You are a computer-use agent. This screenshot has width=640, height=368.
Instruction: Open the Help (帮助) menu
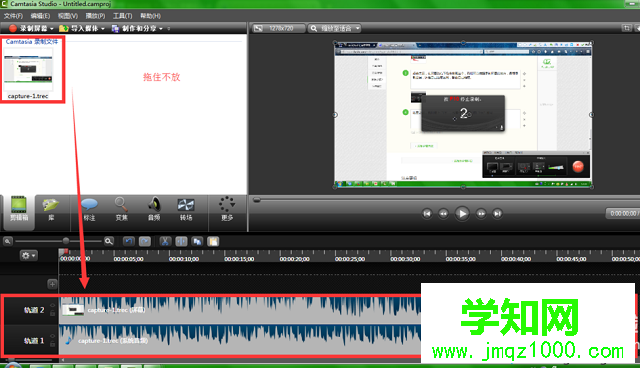tap(150, 16)
